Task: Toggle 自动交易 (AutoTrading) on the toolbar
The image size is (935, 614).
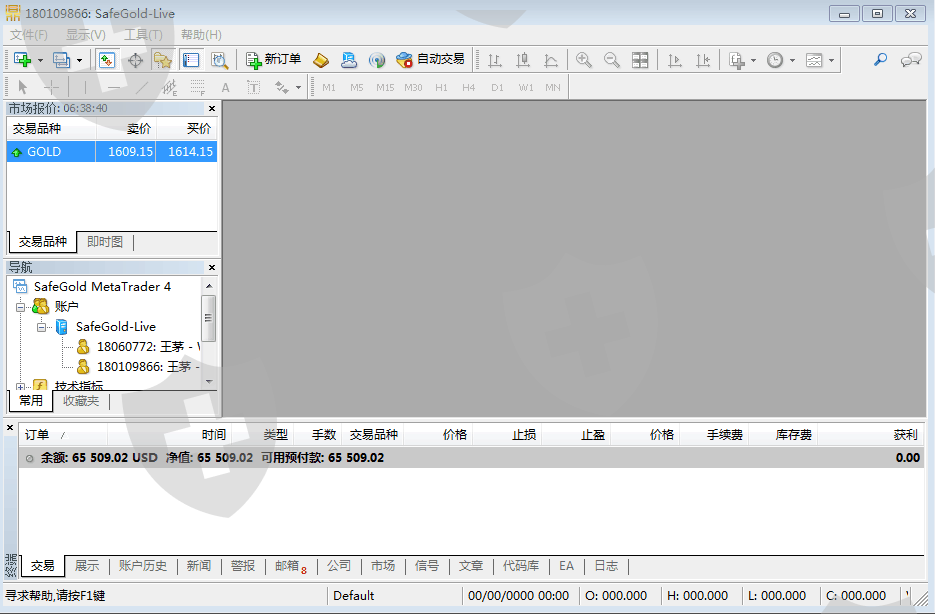Action: click(x=430, y=60)
